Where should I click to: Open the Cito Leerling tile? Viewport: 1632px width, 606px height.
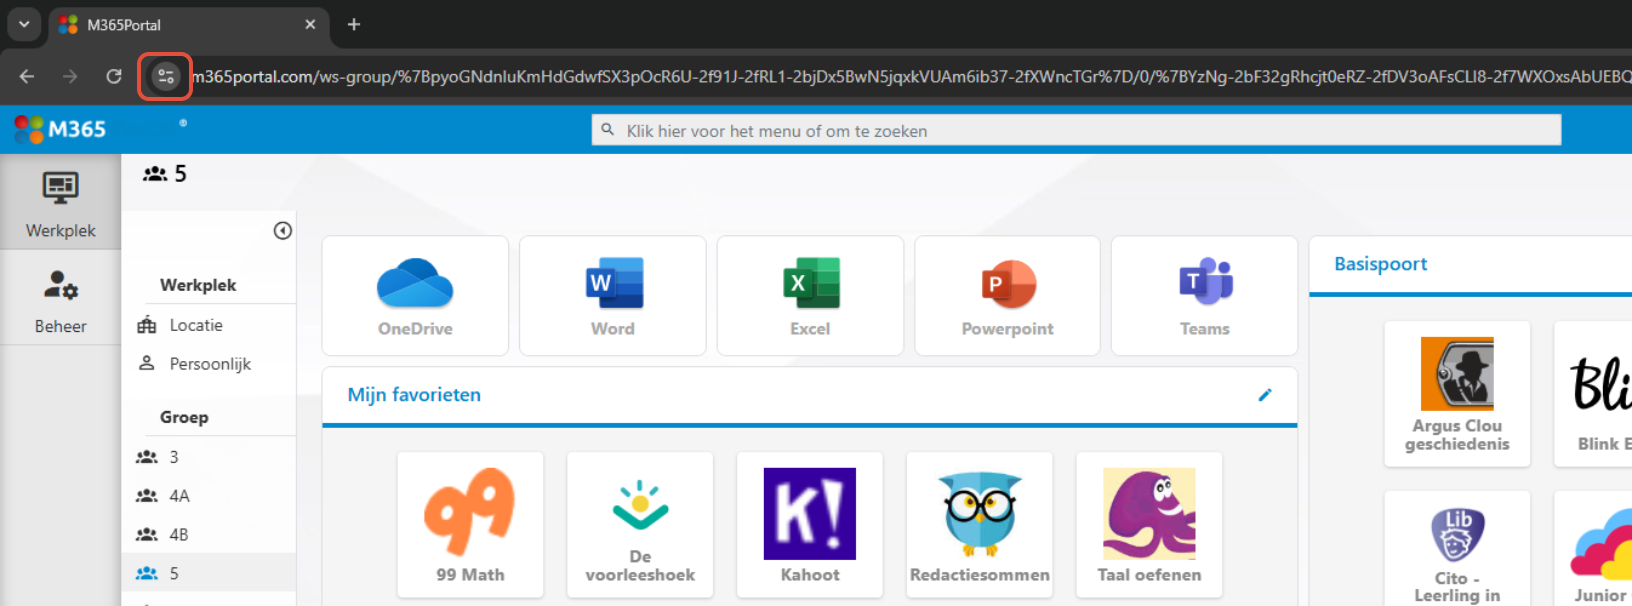[1457, 548]
